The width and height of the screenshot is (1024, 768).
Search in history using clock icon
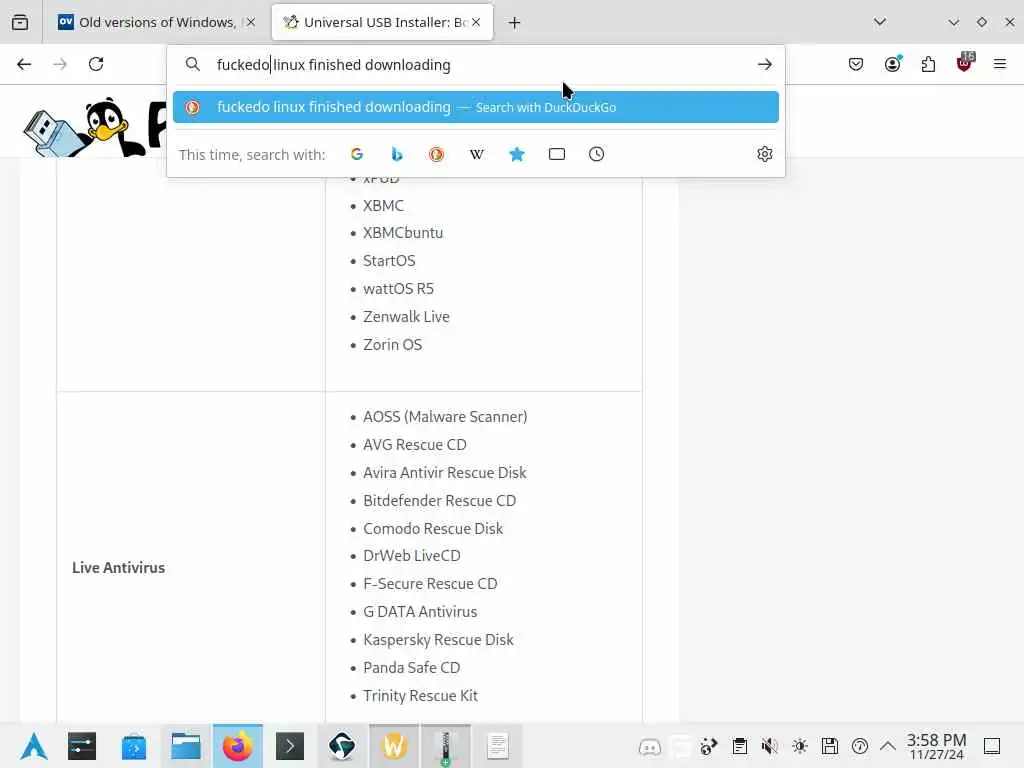point(596,154)
